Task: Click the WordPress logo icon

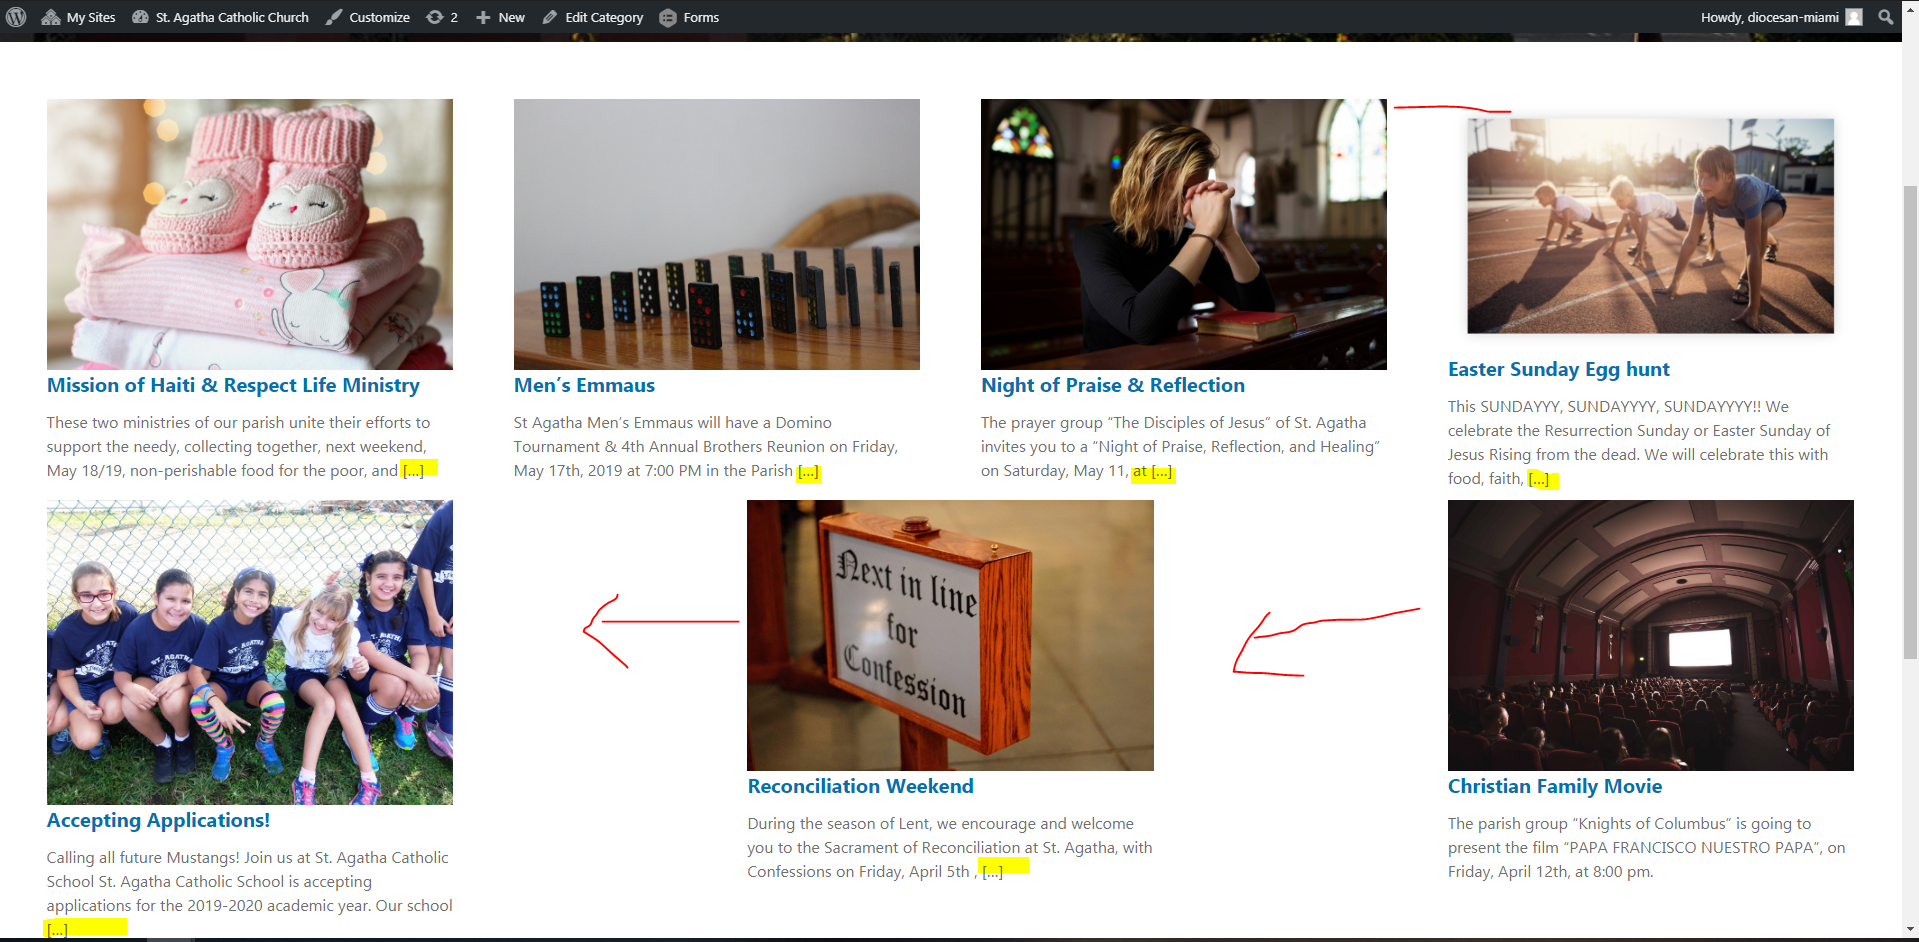Action: [x=16, y=17]
